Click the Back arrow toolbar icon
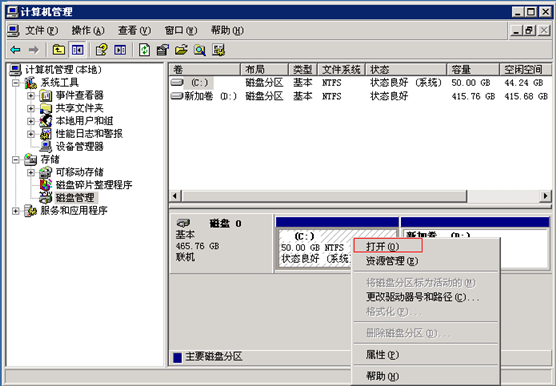Screen dimensions: 556x386 point(15,50)
